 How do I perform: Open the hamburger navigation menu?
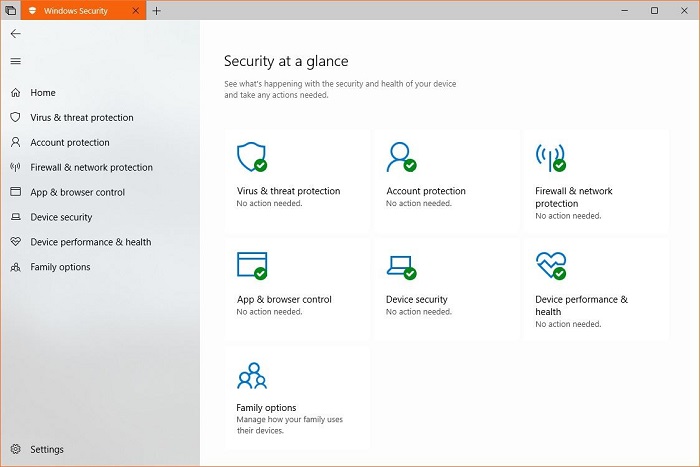coord(16,61)
